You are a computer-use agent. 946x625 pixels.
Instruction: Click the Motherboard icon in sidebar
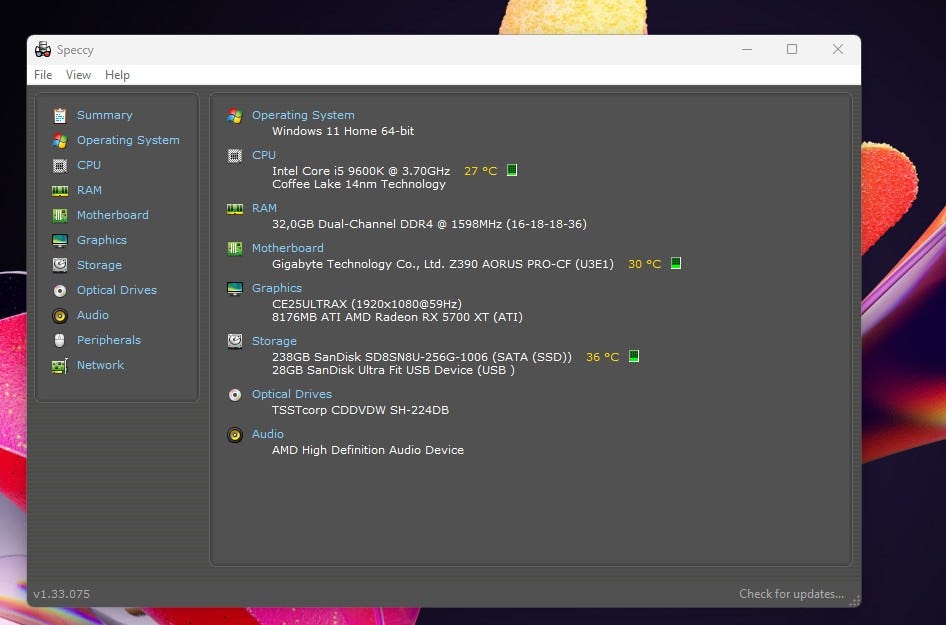click(60, 215)
